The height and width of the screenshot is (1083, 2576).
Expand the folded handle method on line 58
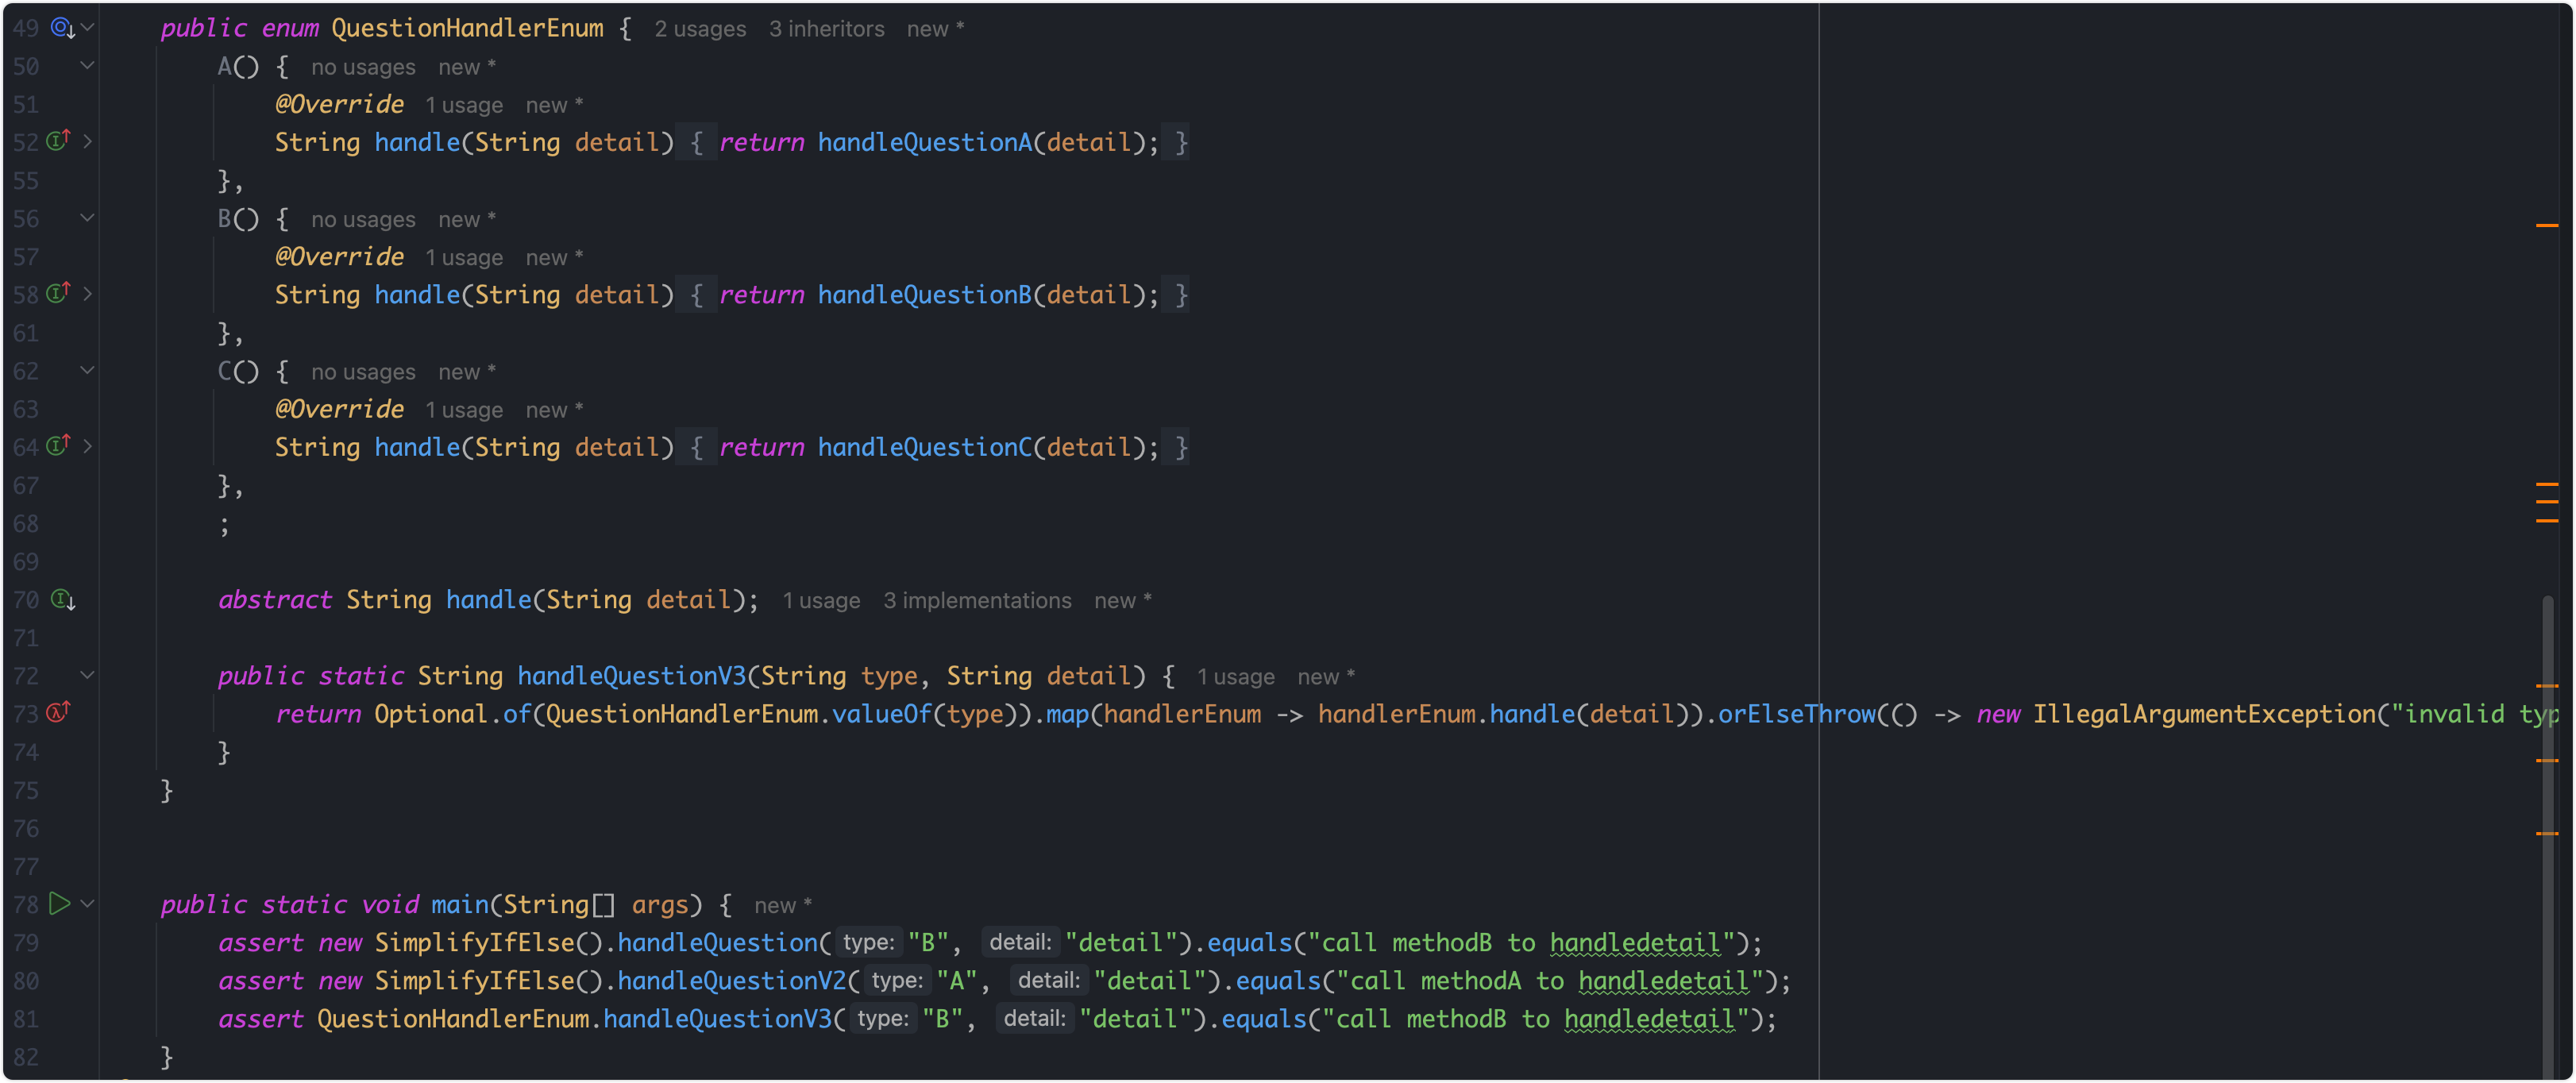(88, 294)
